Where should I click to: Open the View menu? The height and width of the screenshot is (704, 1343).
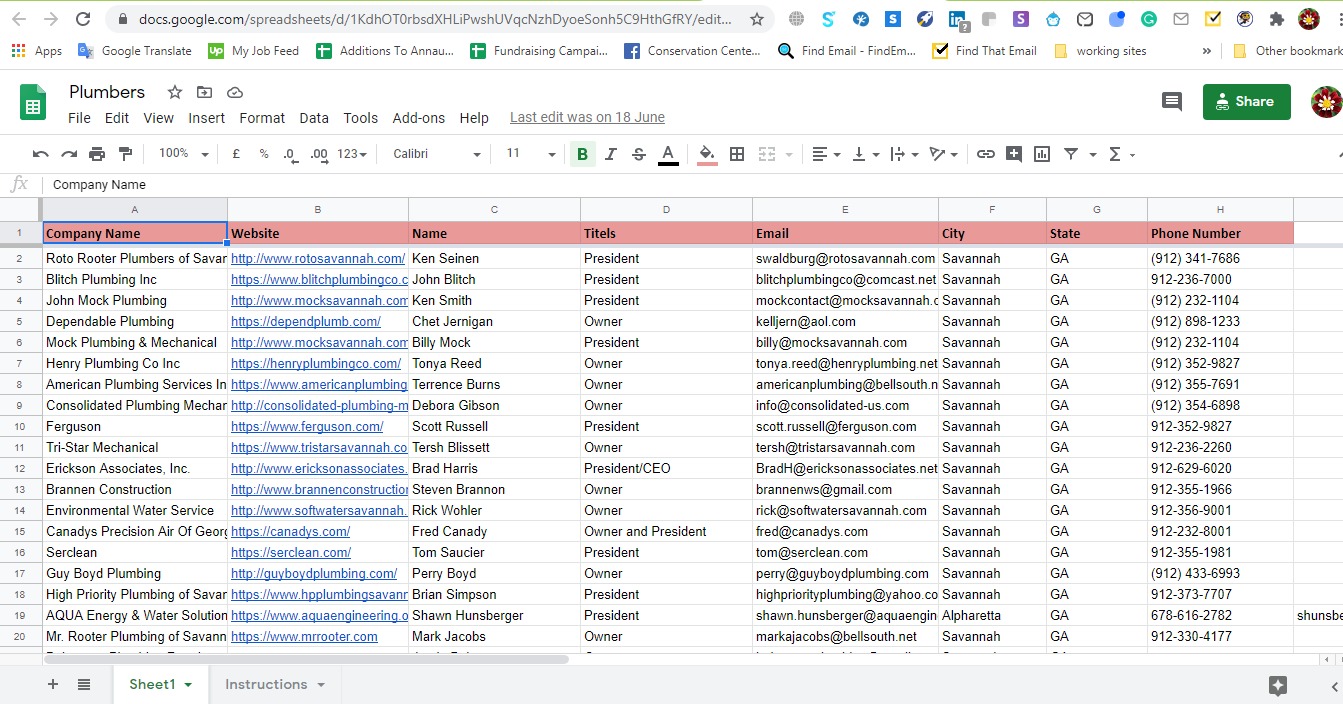158,118
